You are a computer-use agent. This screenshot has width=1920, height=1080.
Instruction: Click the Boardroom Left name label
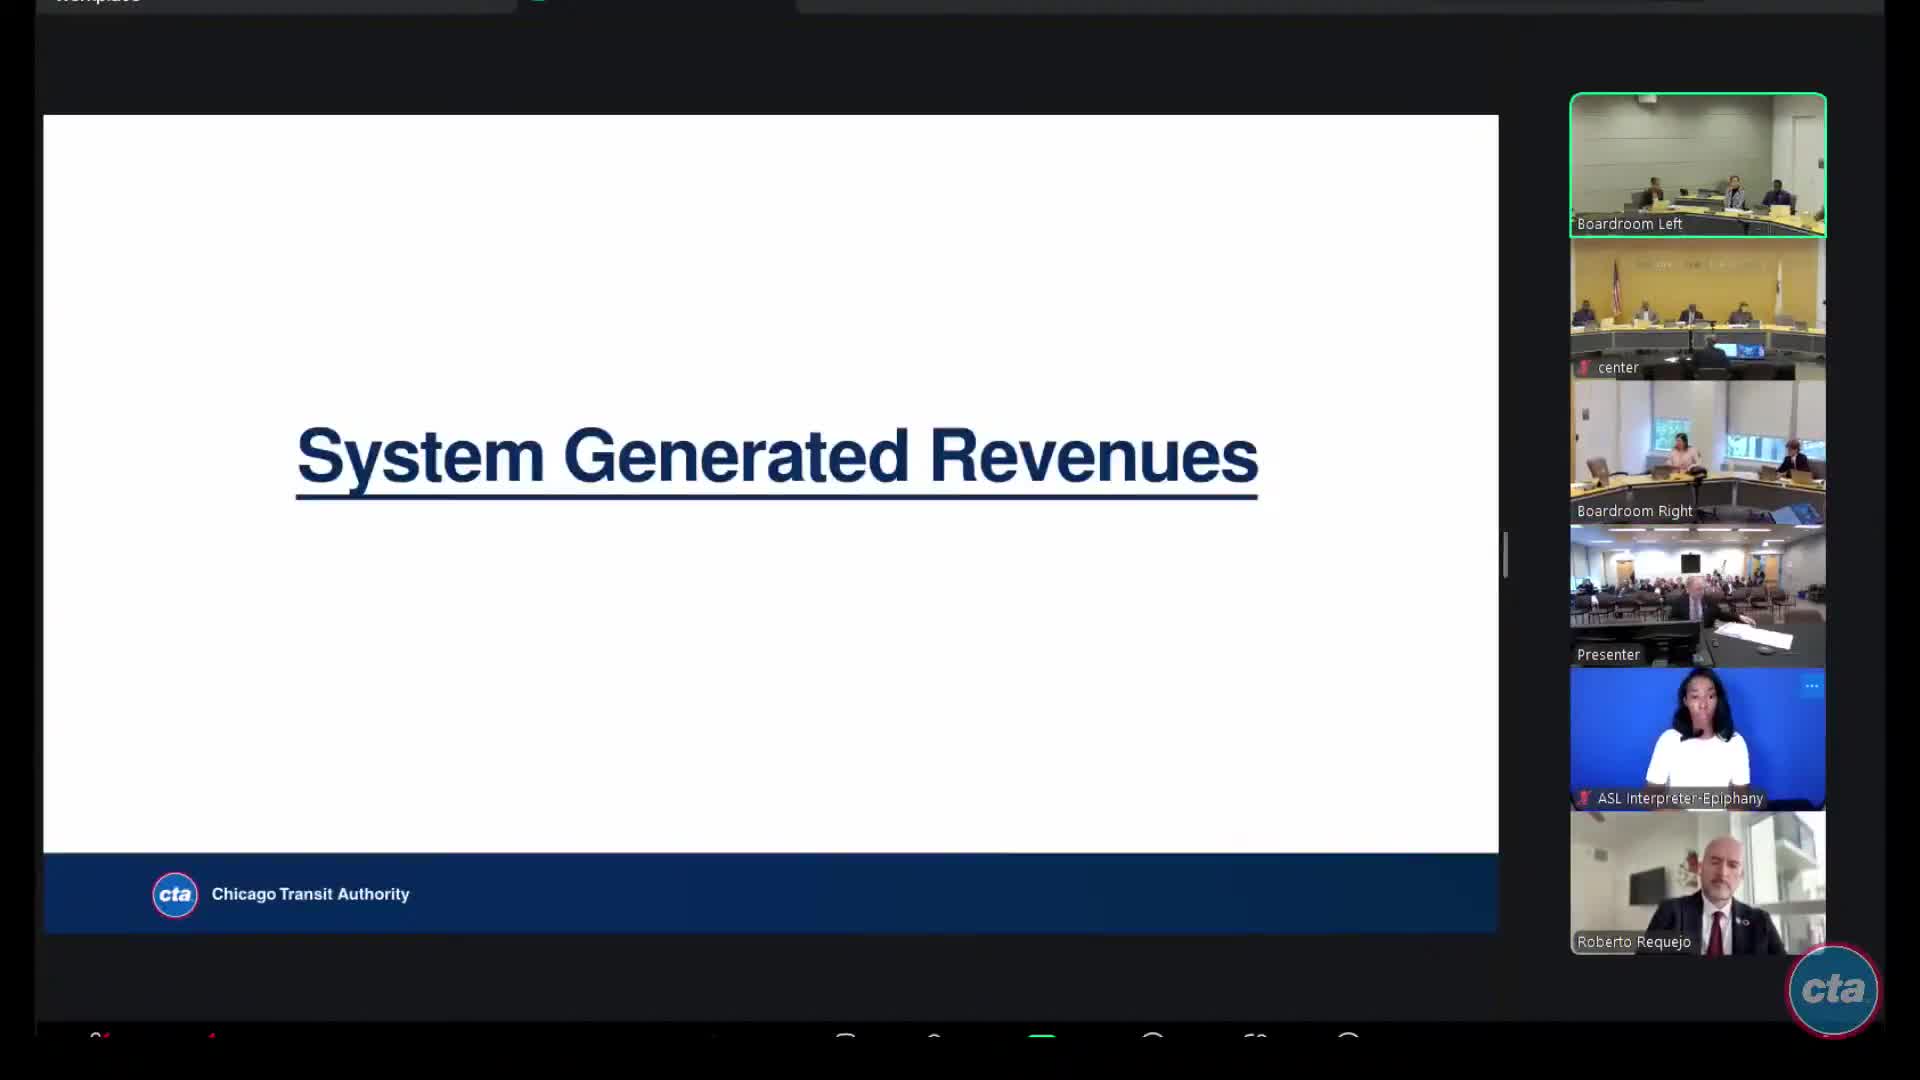[1629, 224]
